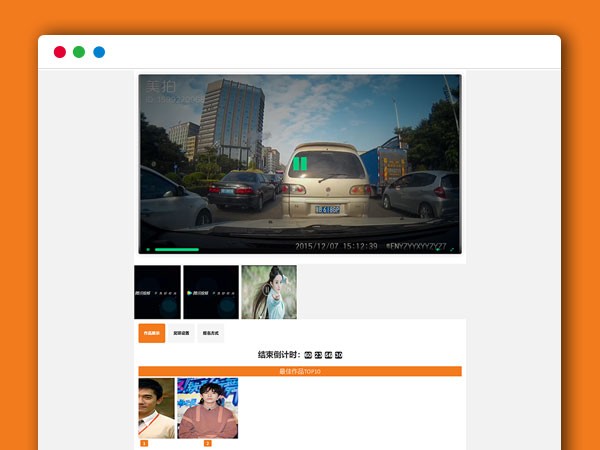The height and width of the screenshot is (450, 600).
Task: Click the orange rank badge numbered 1
Action: coord(144,443)
